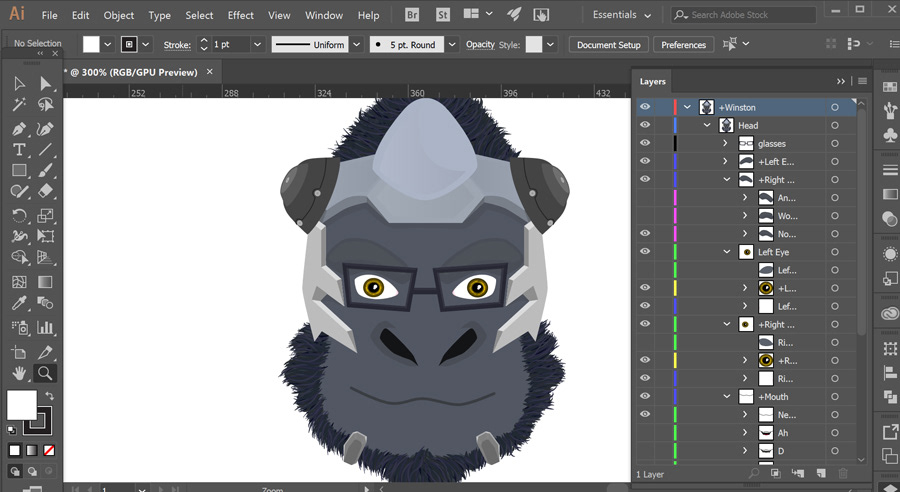Select the Column Graph tool
The width and height of the screenshot is (900, 492).
[x=45, y=327]
